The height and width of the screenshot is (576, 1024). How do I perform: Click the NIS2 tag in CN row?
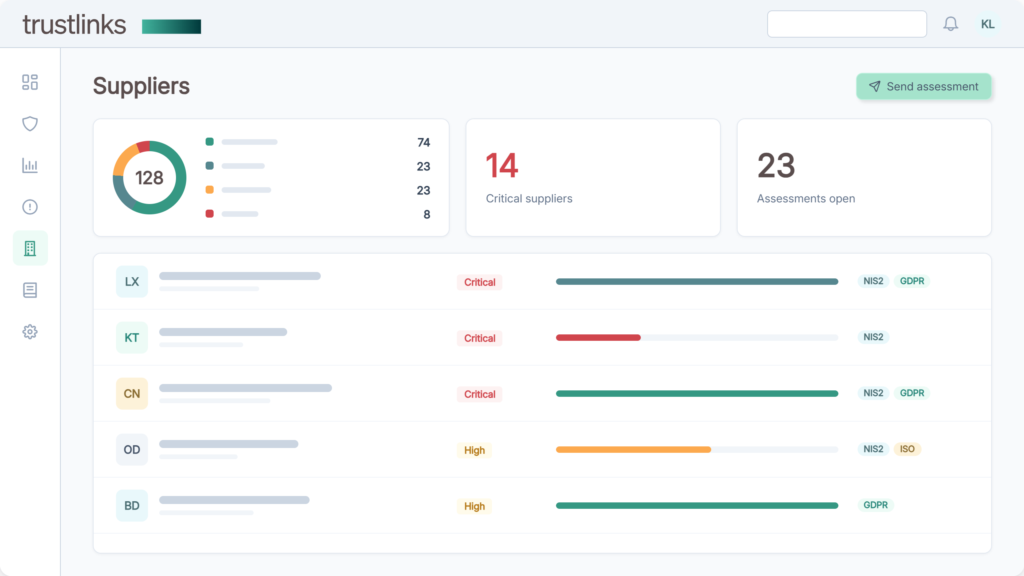click(x=873, y=393)
